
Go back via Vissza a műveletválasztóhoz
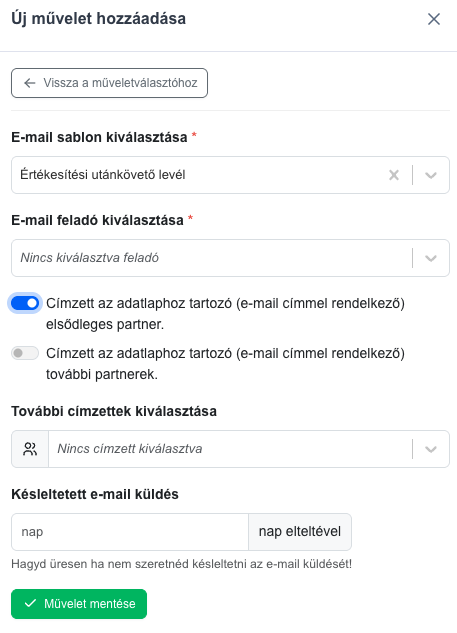[x=109, y=83]
